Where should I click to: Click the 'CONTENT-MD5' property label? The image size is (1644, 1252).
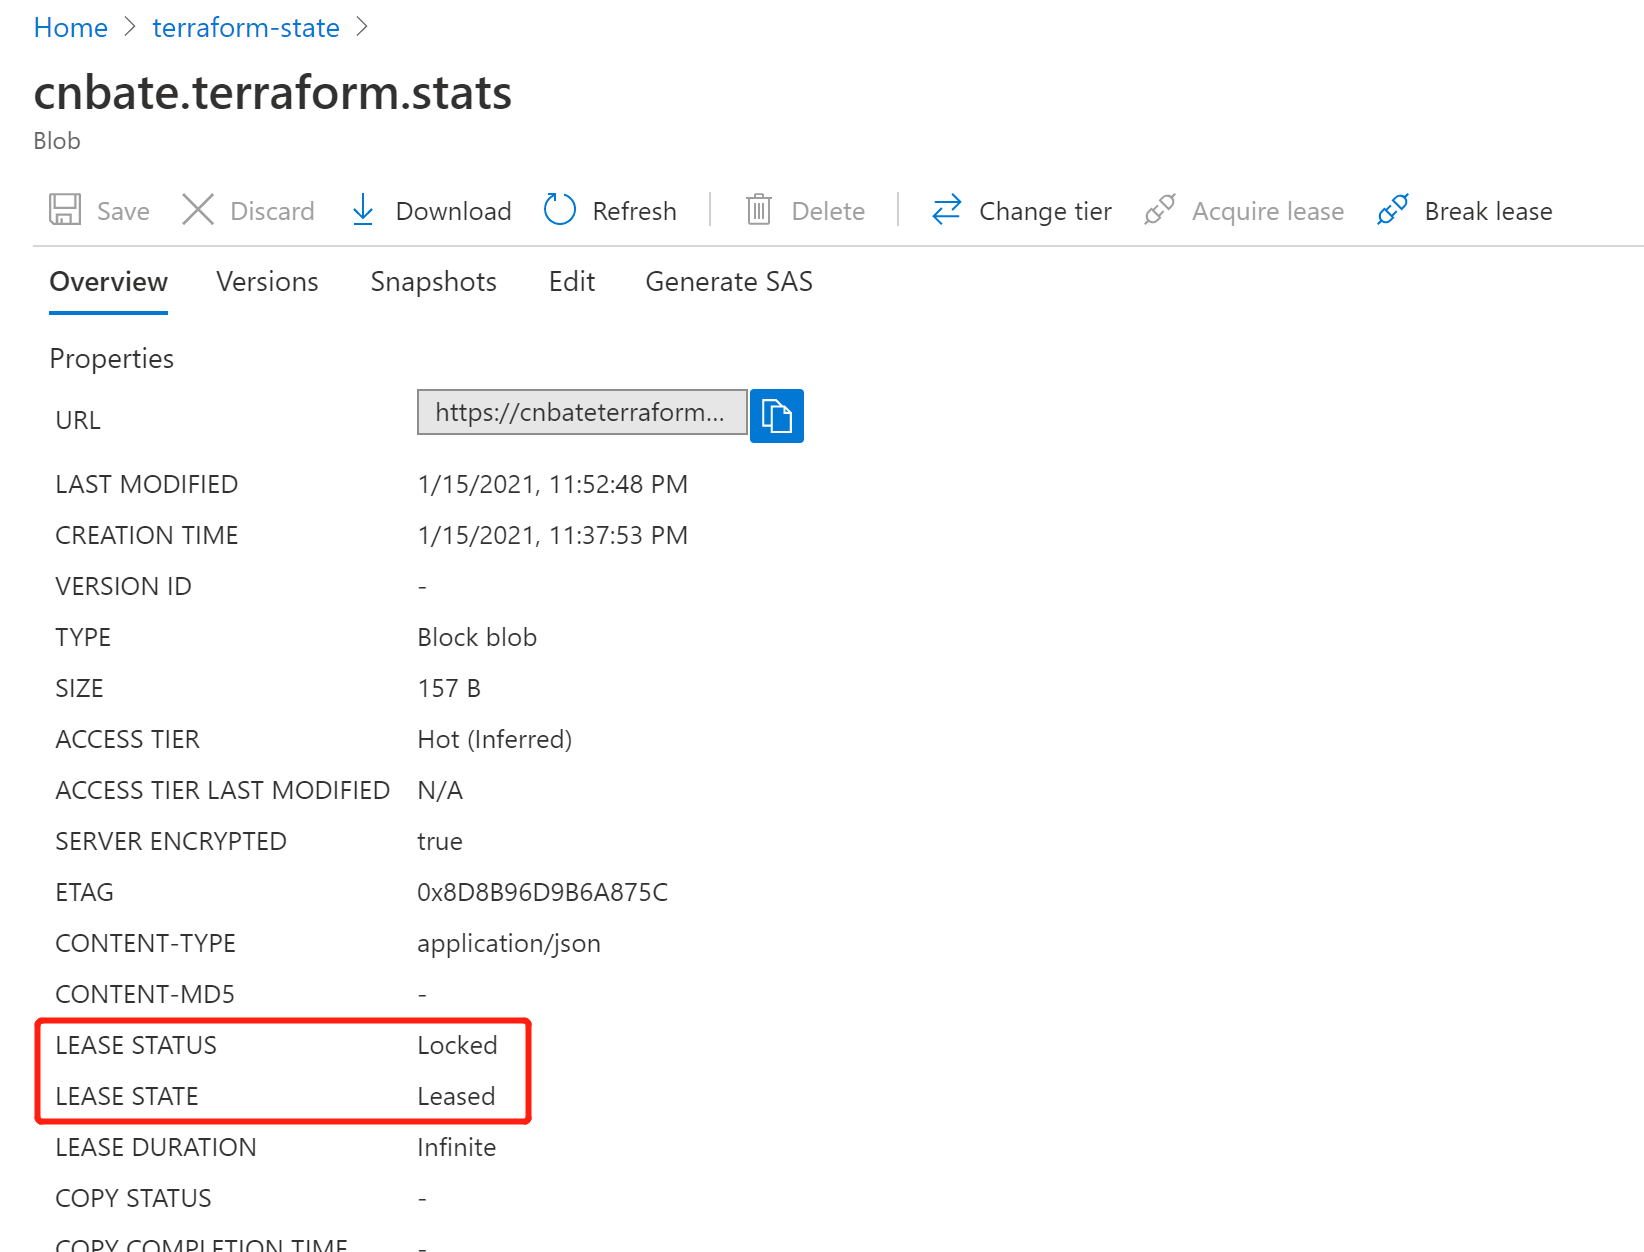point(145,994)
